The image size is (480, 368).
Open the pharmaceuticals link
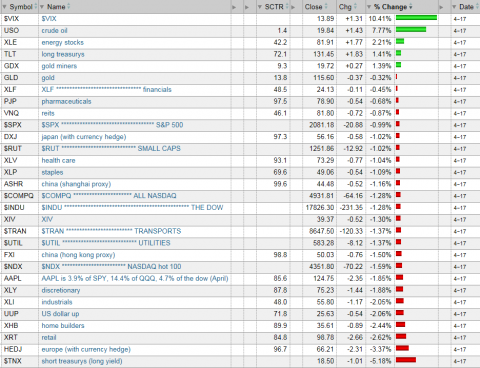pyautogui.click(x=66, y=101)
